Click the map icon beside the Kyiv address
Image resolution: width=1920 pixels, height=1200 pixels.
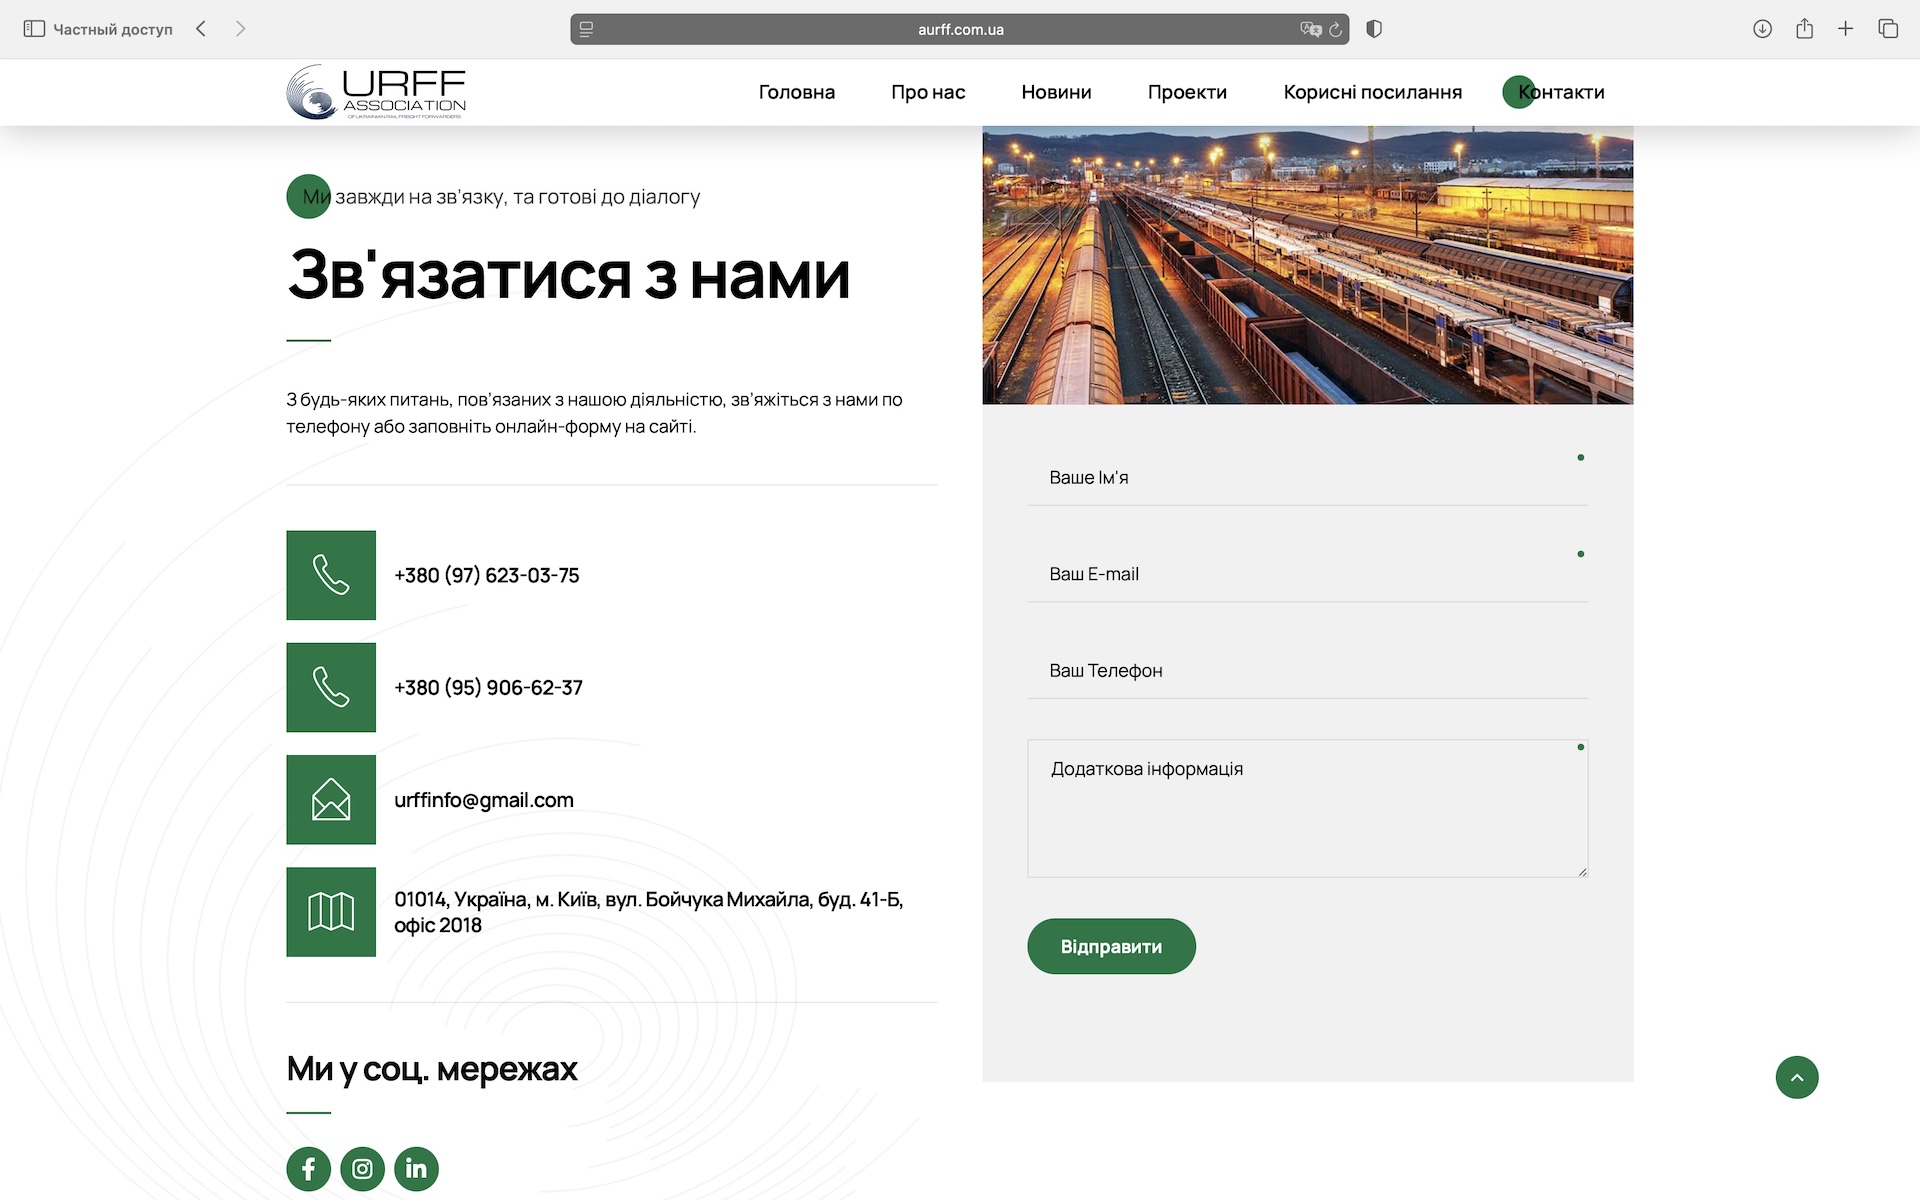click(x=331, y=911)
